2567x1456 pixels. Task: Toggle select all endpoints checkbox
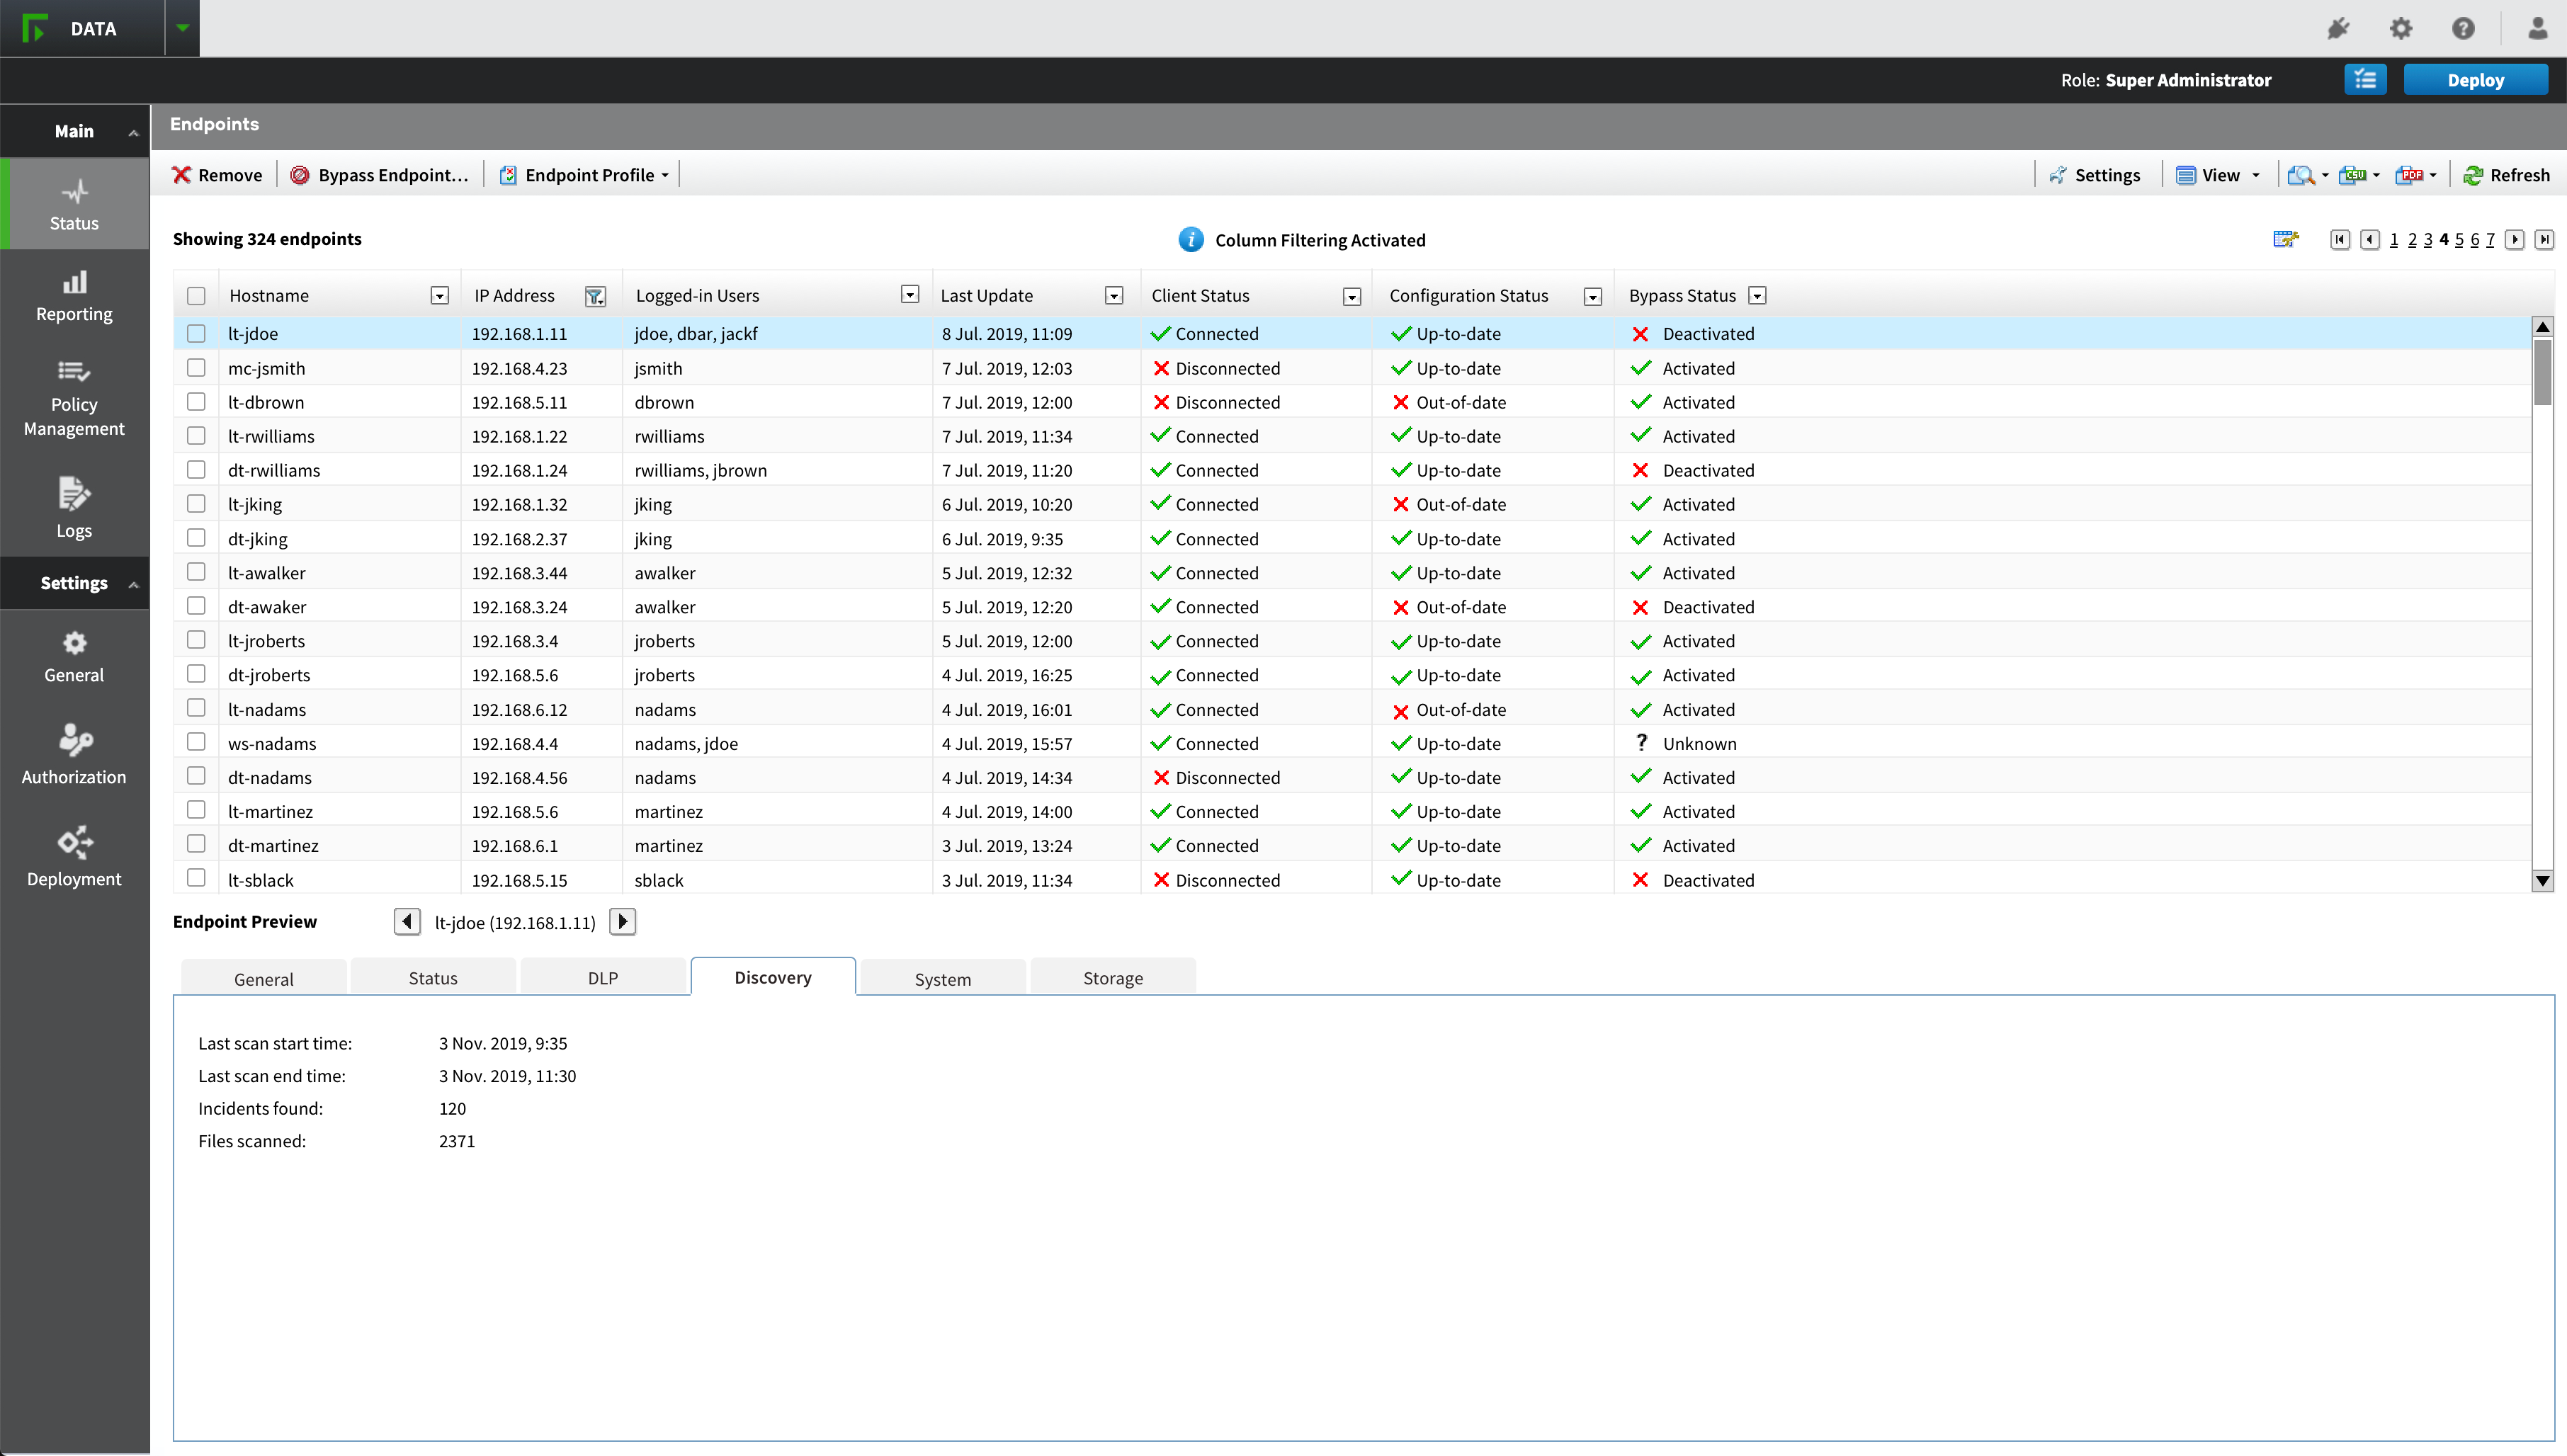(198, 295)
